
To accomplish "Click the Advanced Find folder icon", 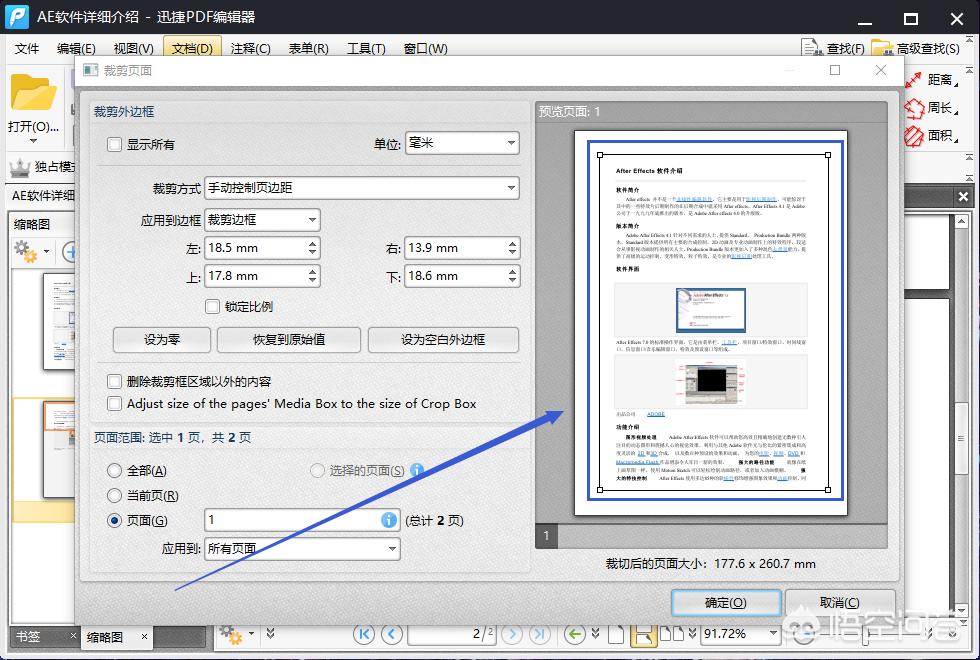I will [881, 48].
